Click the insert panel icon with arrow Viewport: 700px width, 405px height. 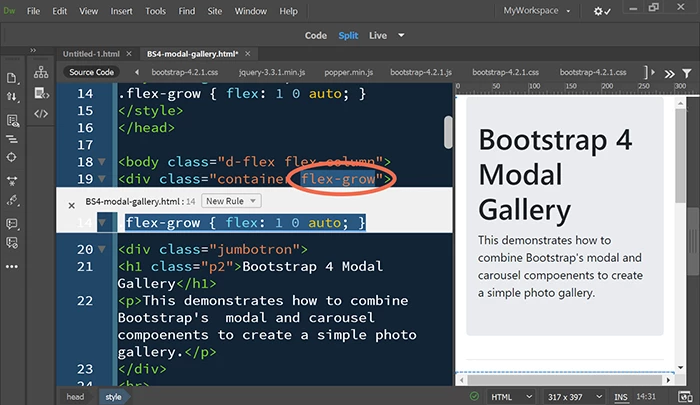pyautogui.click(x=41, y=93)
